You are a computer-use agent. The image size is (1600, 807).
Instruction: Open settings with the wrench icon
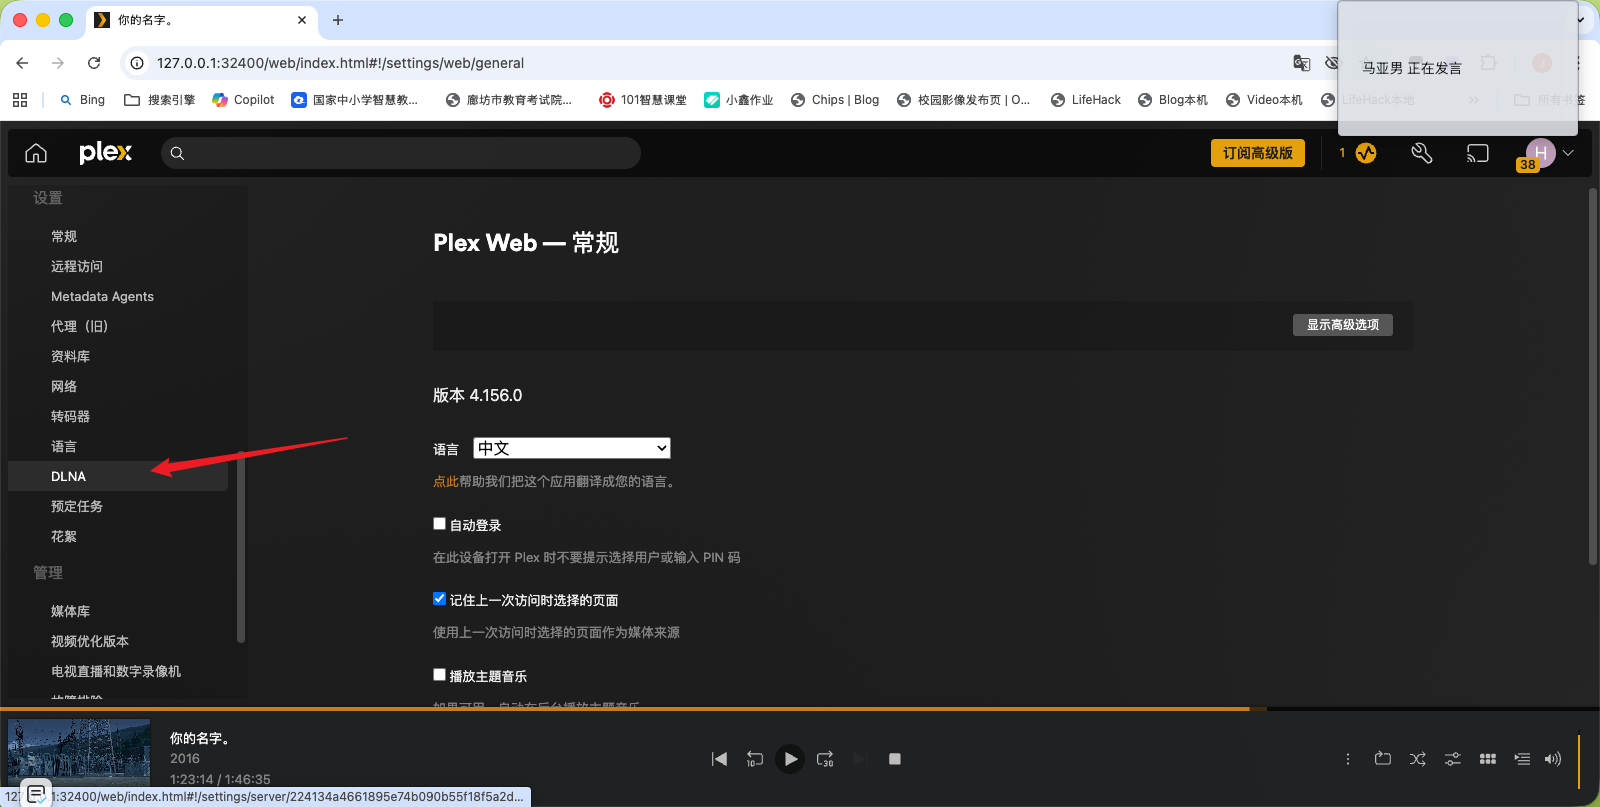coord(1422,153)
